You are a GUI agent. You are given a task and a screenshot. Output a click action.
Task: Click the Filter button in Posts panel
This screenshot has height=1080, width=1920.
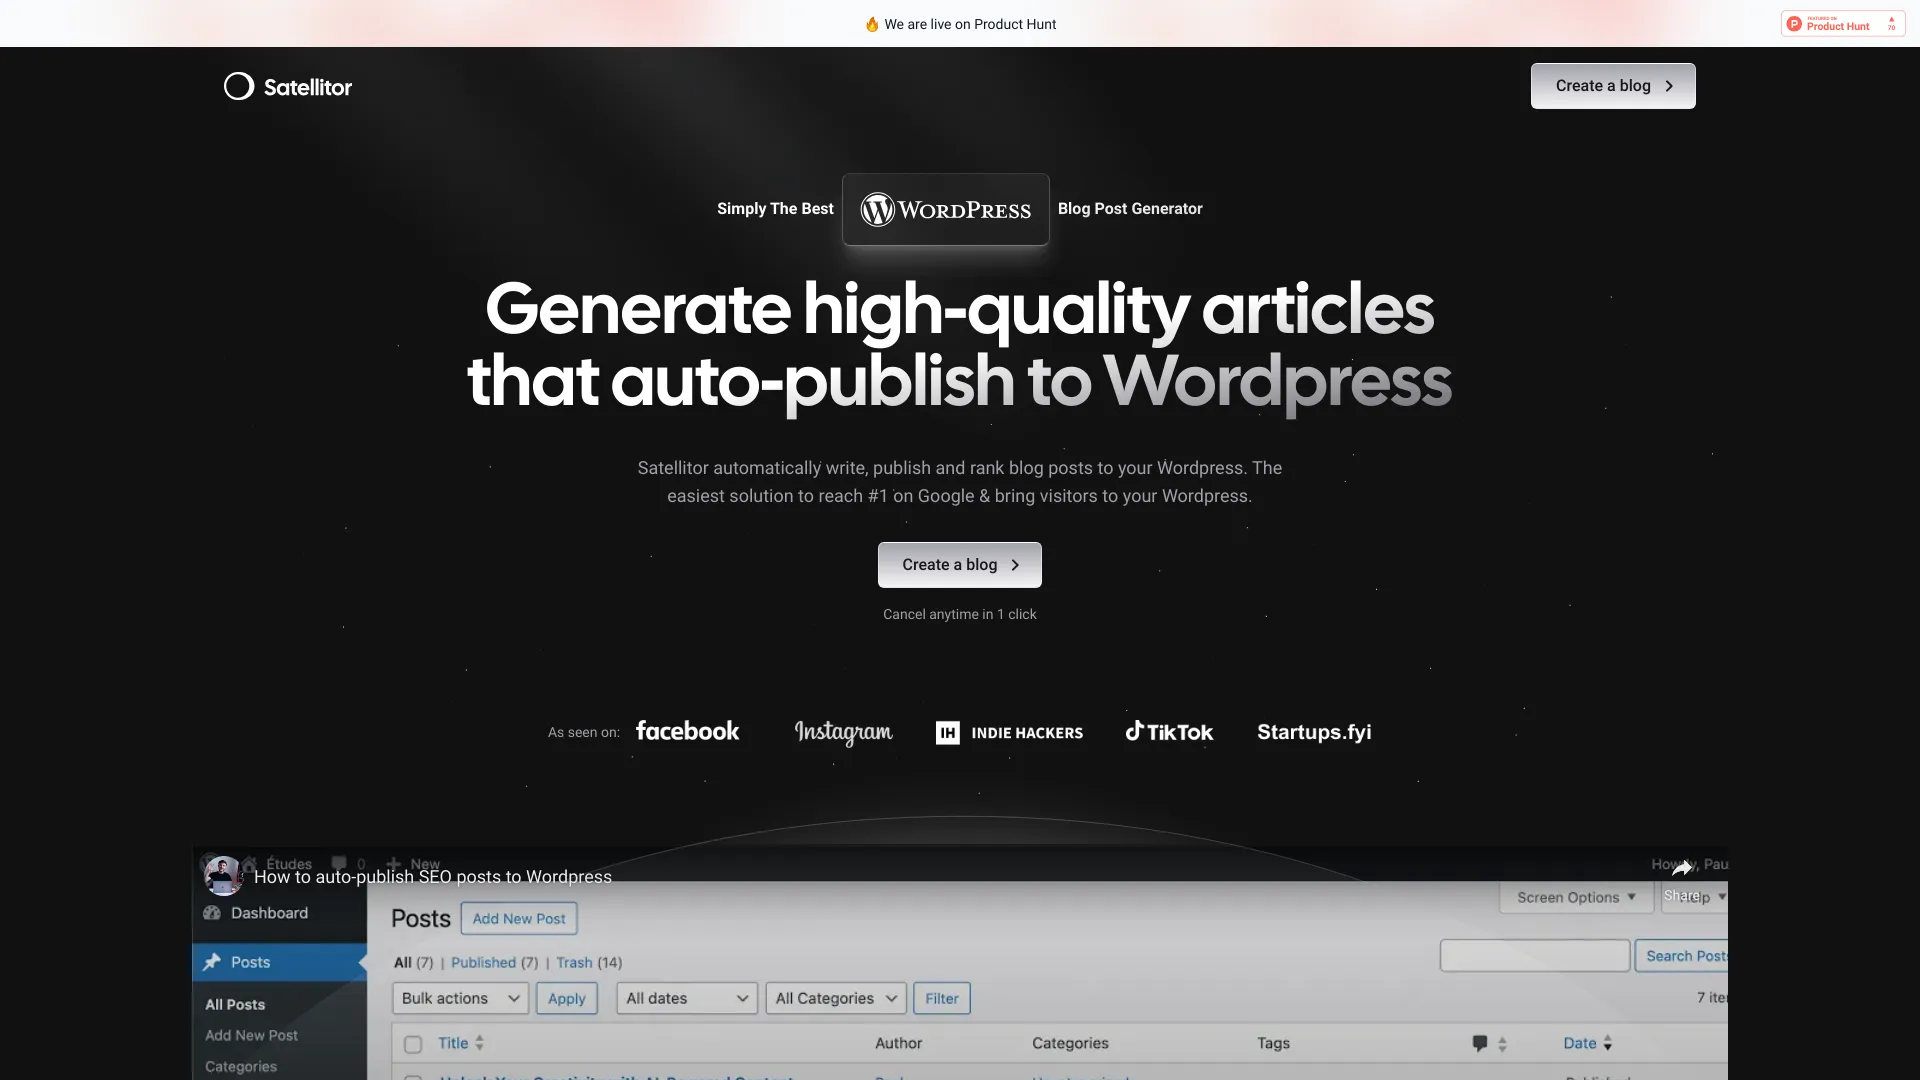(x=942, y=998)
